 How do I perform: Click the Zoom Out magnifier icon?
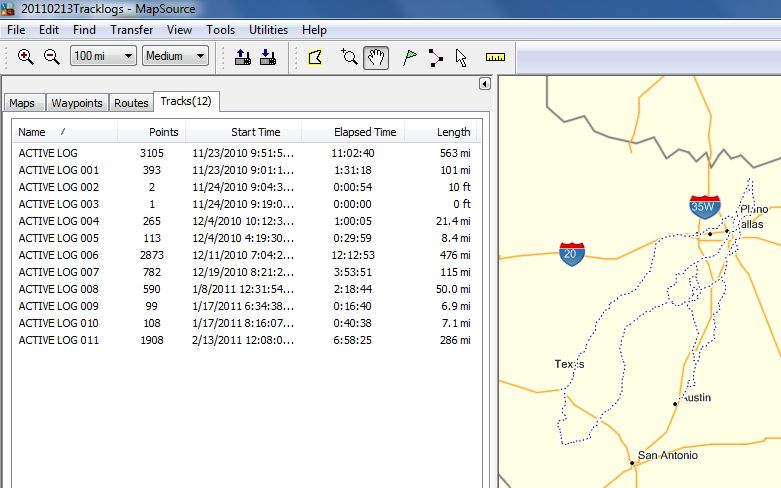(x=51, y=57)
